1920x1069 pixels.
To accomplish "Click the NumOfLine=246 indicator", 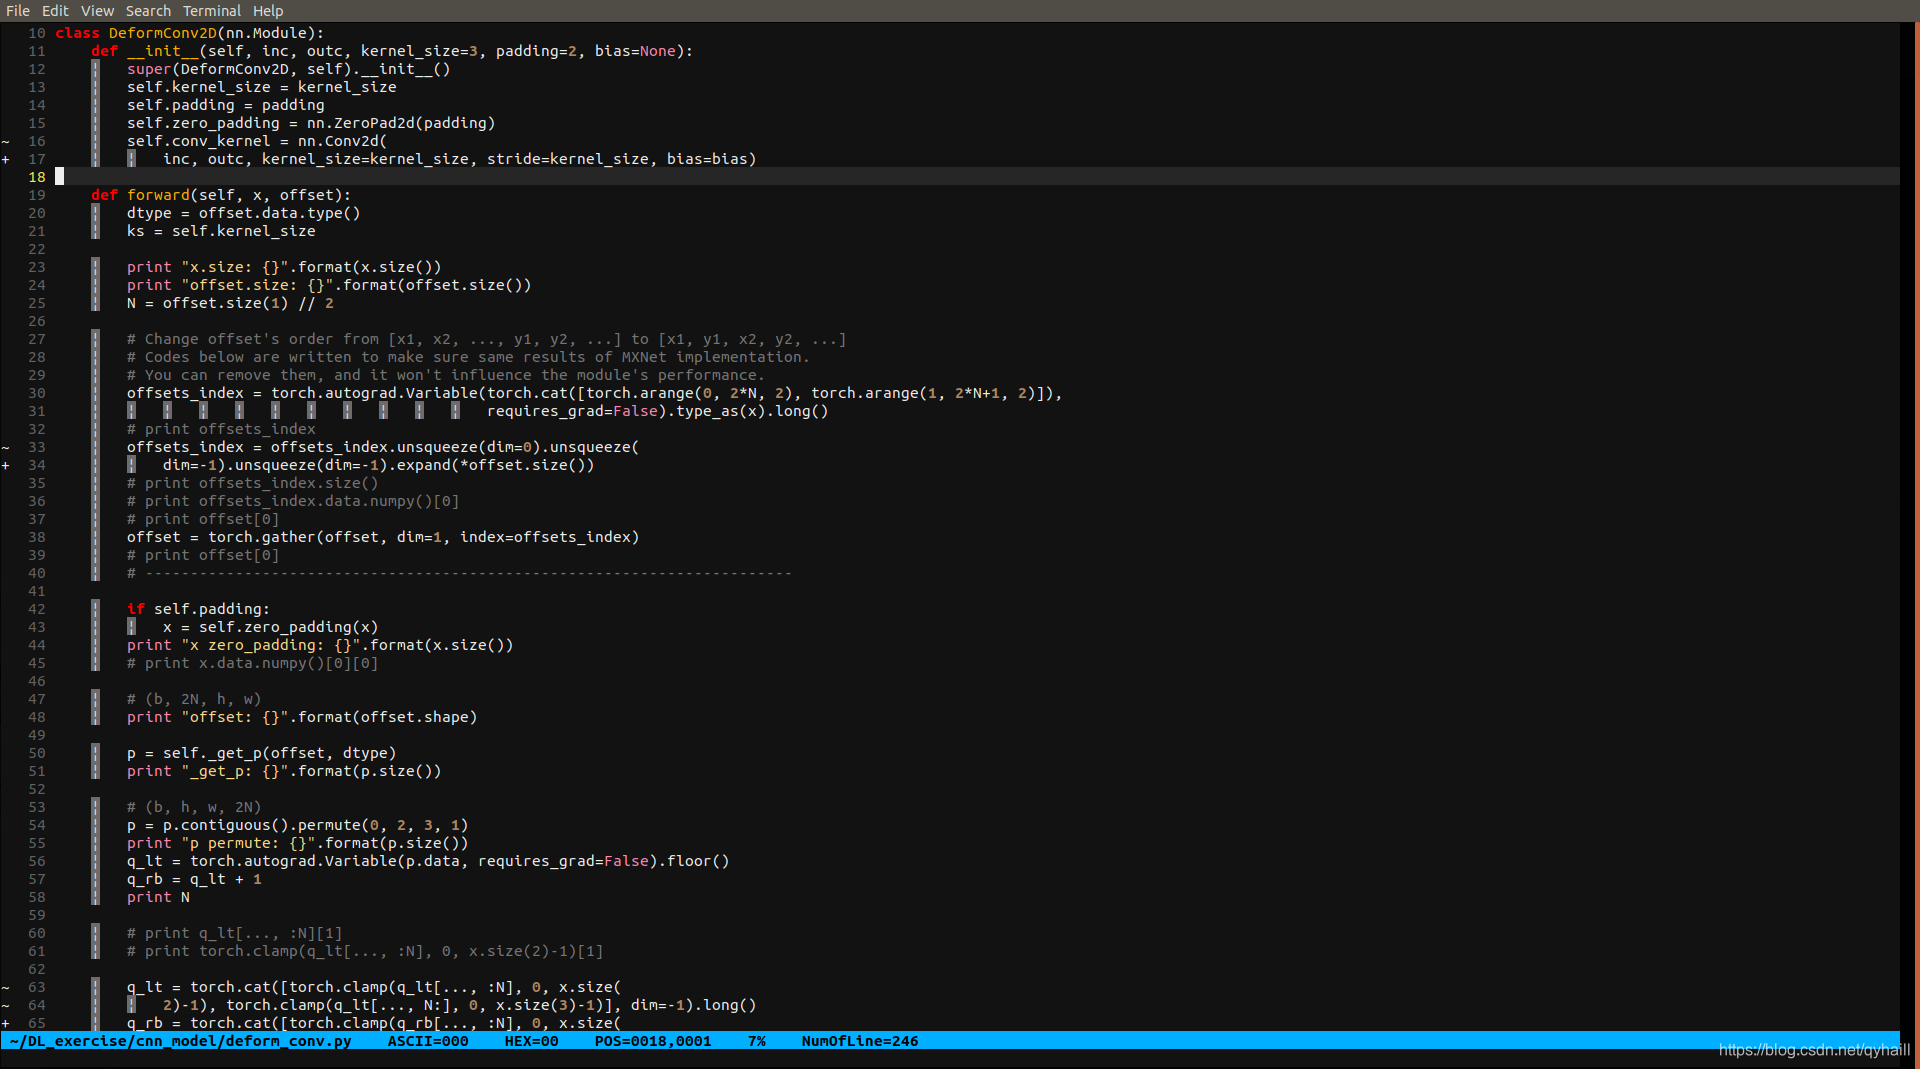I will point(860,1040).
